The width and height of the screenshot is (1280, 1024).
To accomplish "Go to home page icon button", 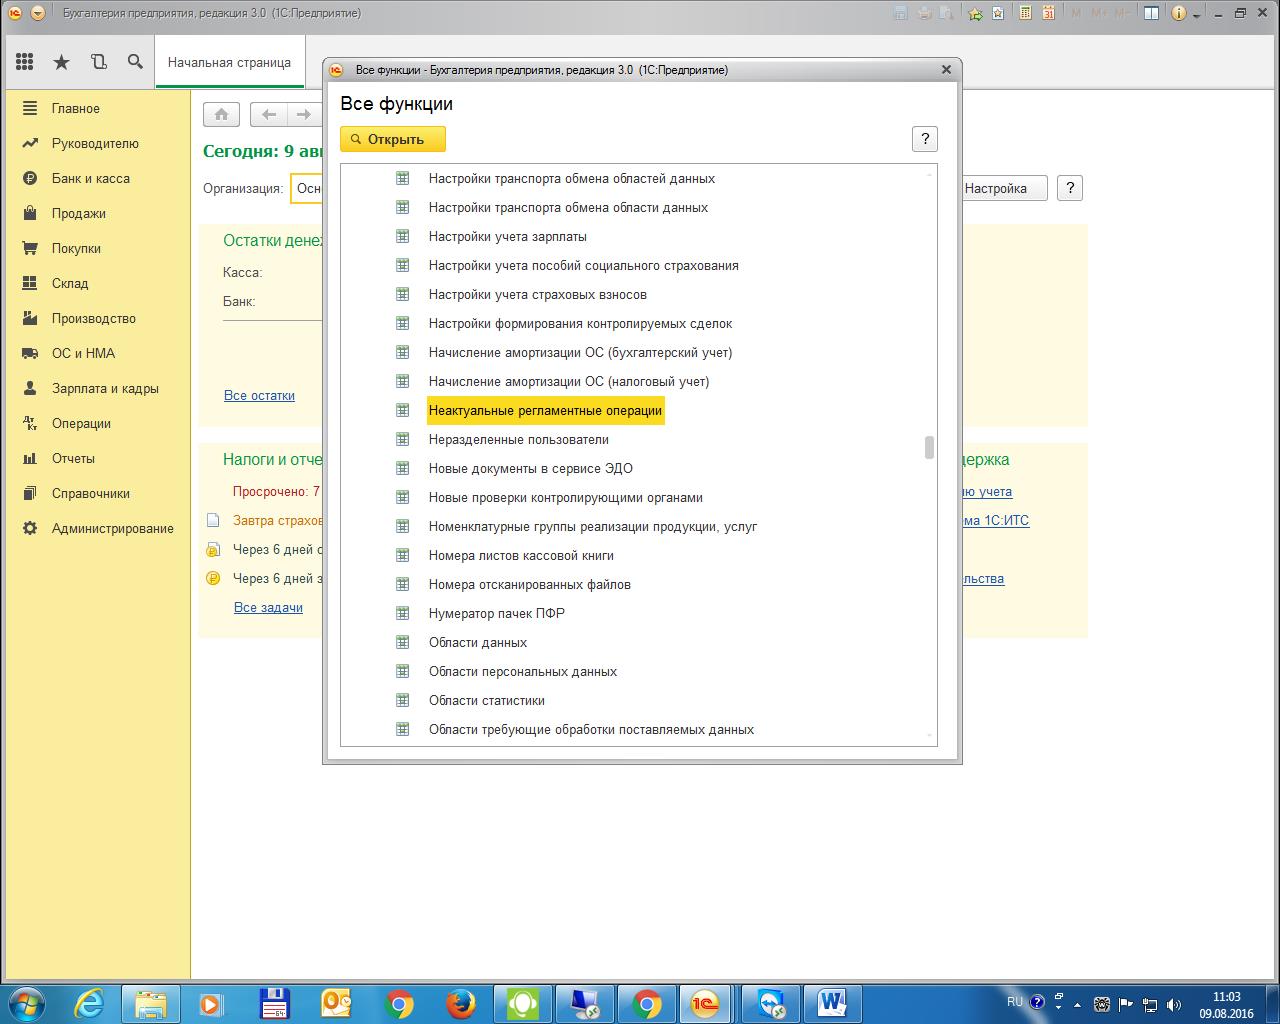I will pyautogui.click(x=221, y=114).
